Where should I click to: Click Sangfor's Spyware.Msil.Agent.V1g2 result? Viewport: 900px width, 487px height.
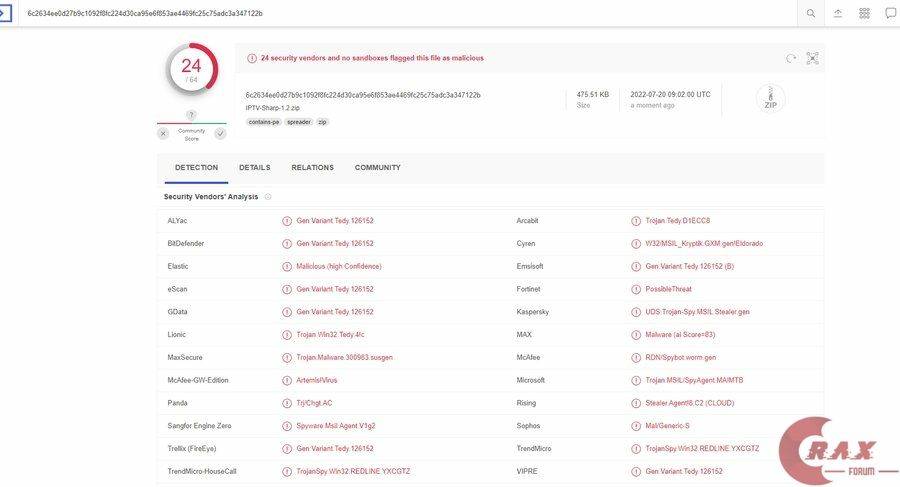(x=336, y=426)
